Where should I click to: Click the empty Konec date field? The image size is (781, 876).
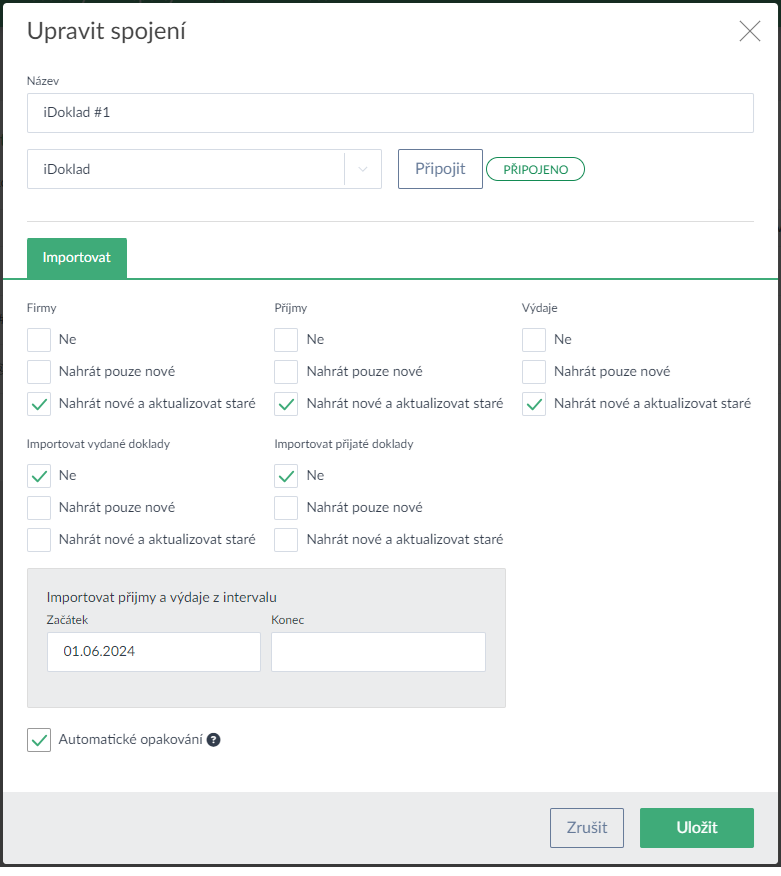click(378, 651)
